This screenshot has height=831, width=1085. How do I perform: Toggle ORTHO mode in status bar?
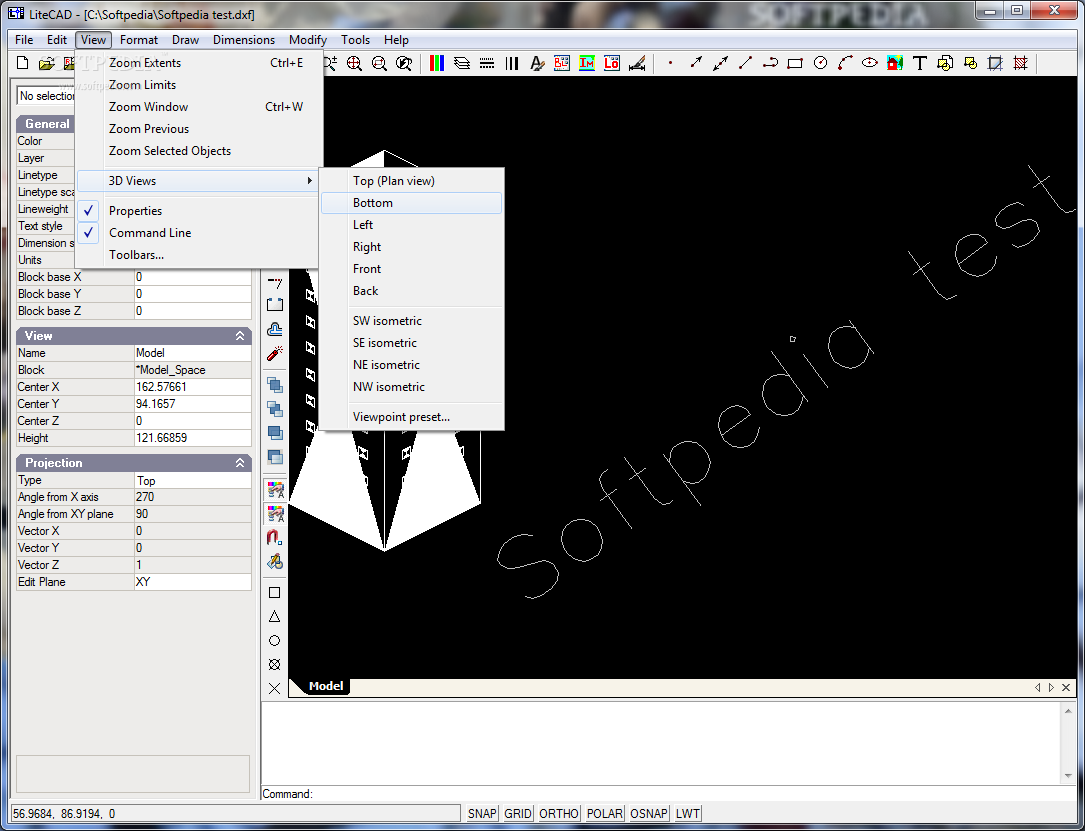[x=558, y=814]
